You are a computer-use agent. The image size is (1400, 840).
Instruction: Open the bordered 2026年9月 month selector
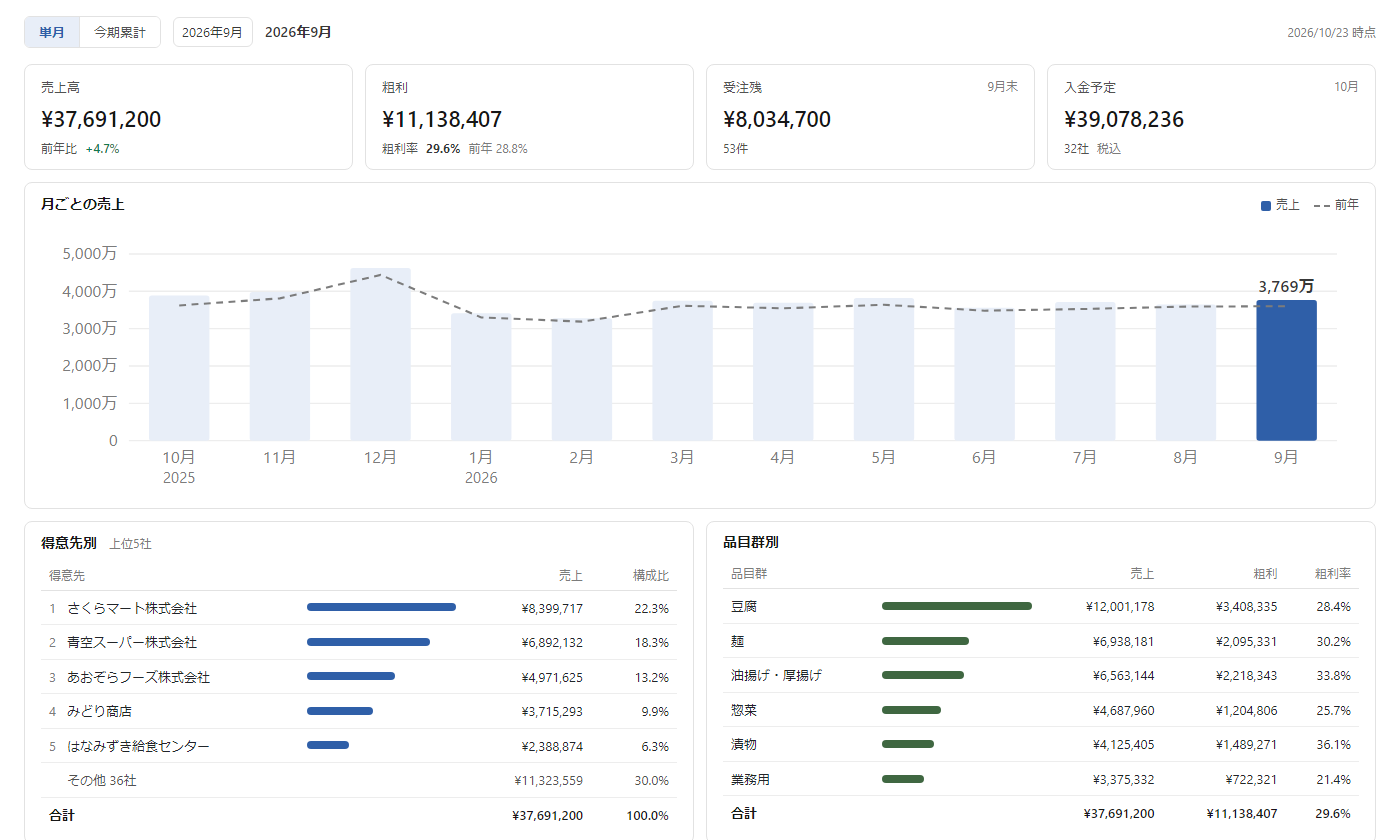pyautogui.click(x=212, y=32)
